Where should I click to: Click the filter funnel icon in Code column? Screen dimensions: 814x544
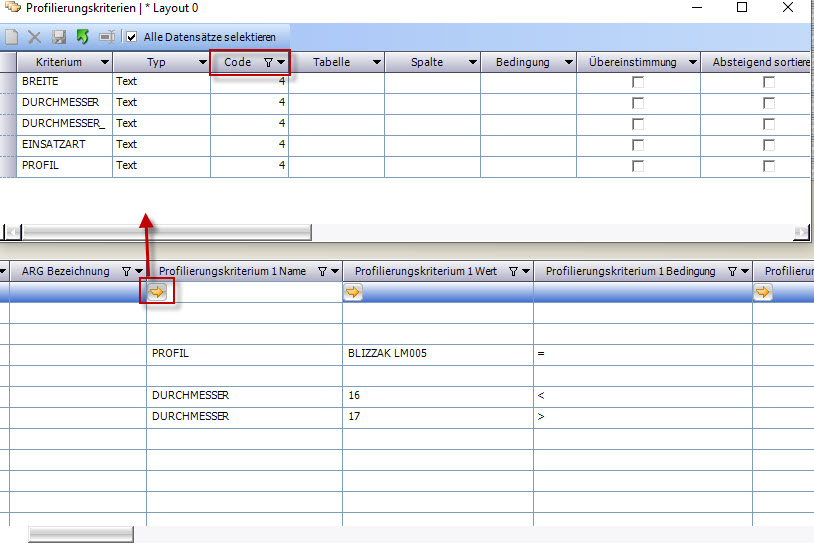267,62
